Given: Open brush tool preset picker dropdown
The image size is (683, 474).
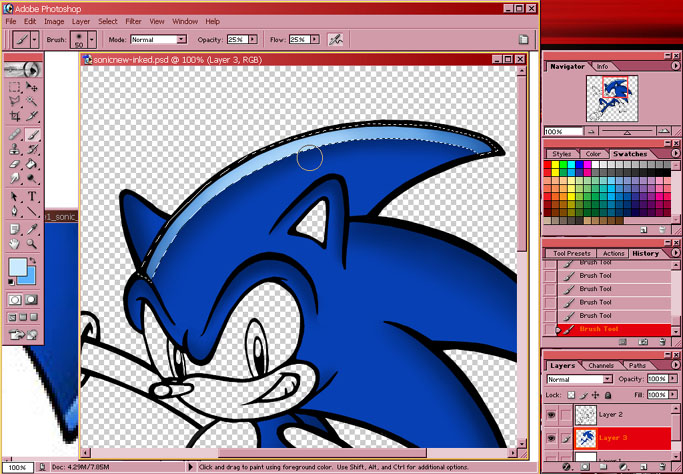Looking at the screenshot, I should pos(35,40).
